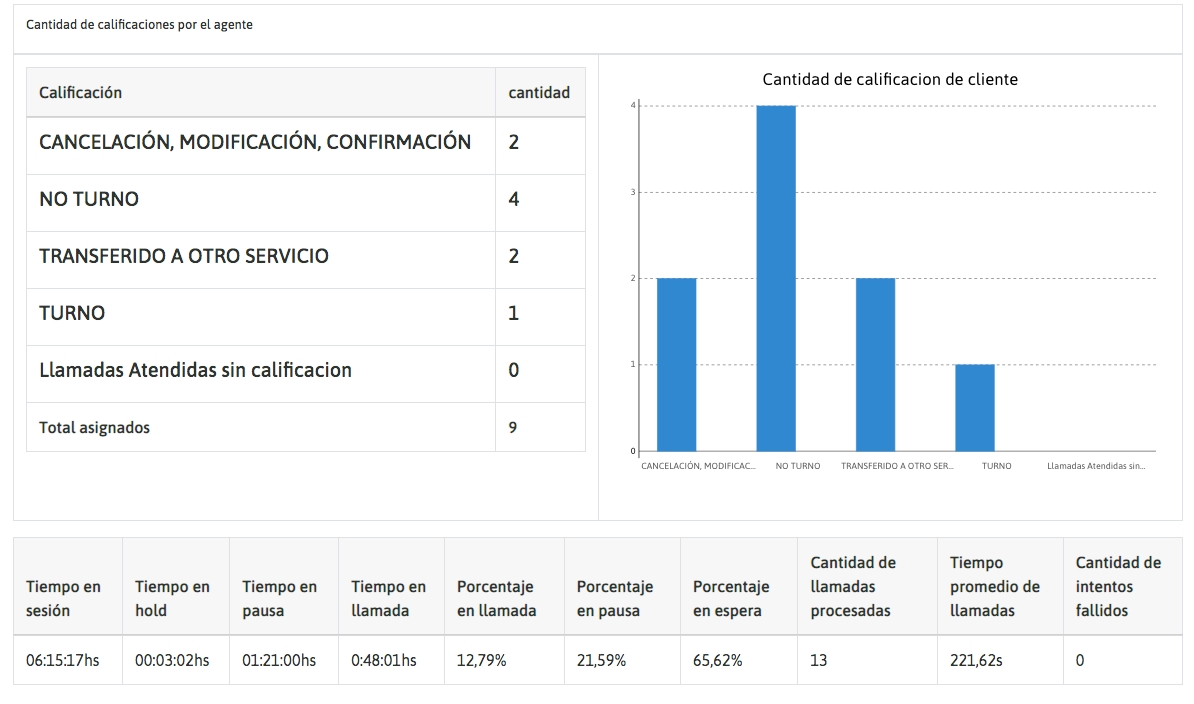Screen dimensions: 1194x704
Task: Select the 06:15:17hs session time value
Action: [x=62, y=660]
